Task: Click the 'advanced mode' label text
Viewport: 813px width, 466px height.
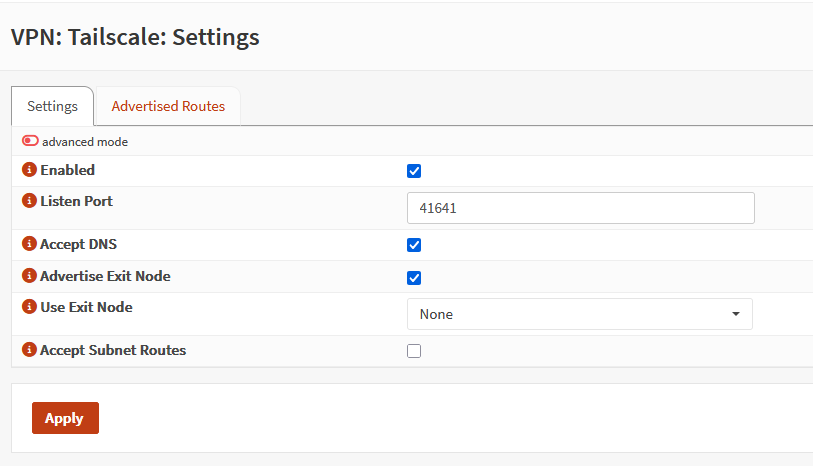Action: (85, 142)
